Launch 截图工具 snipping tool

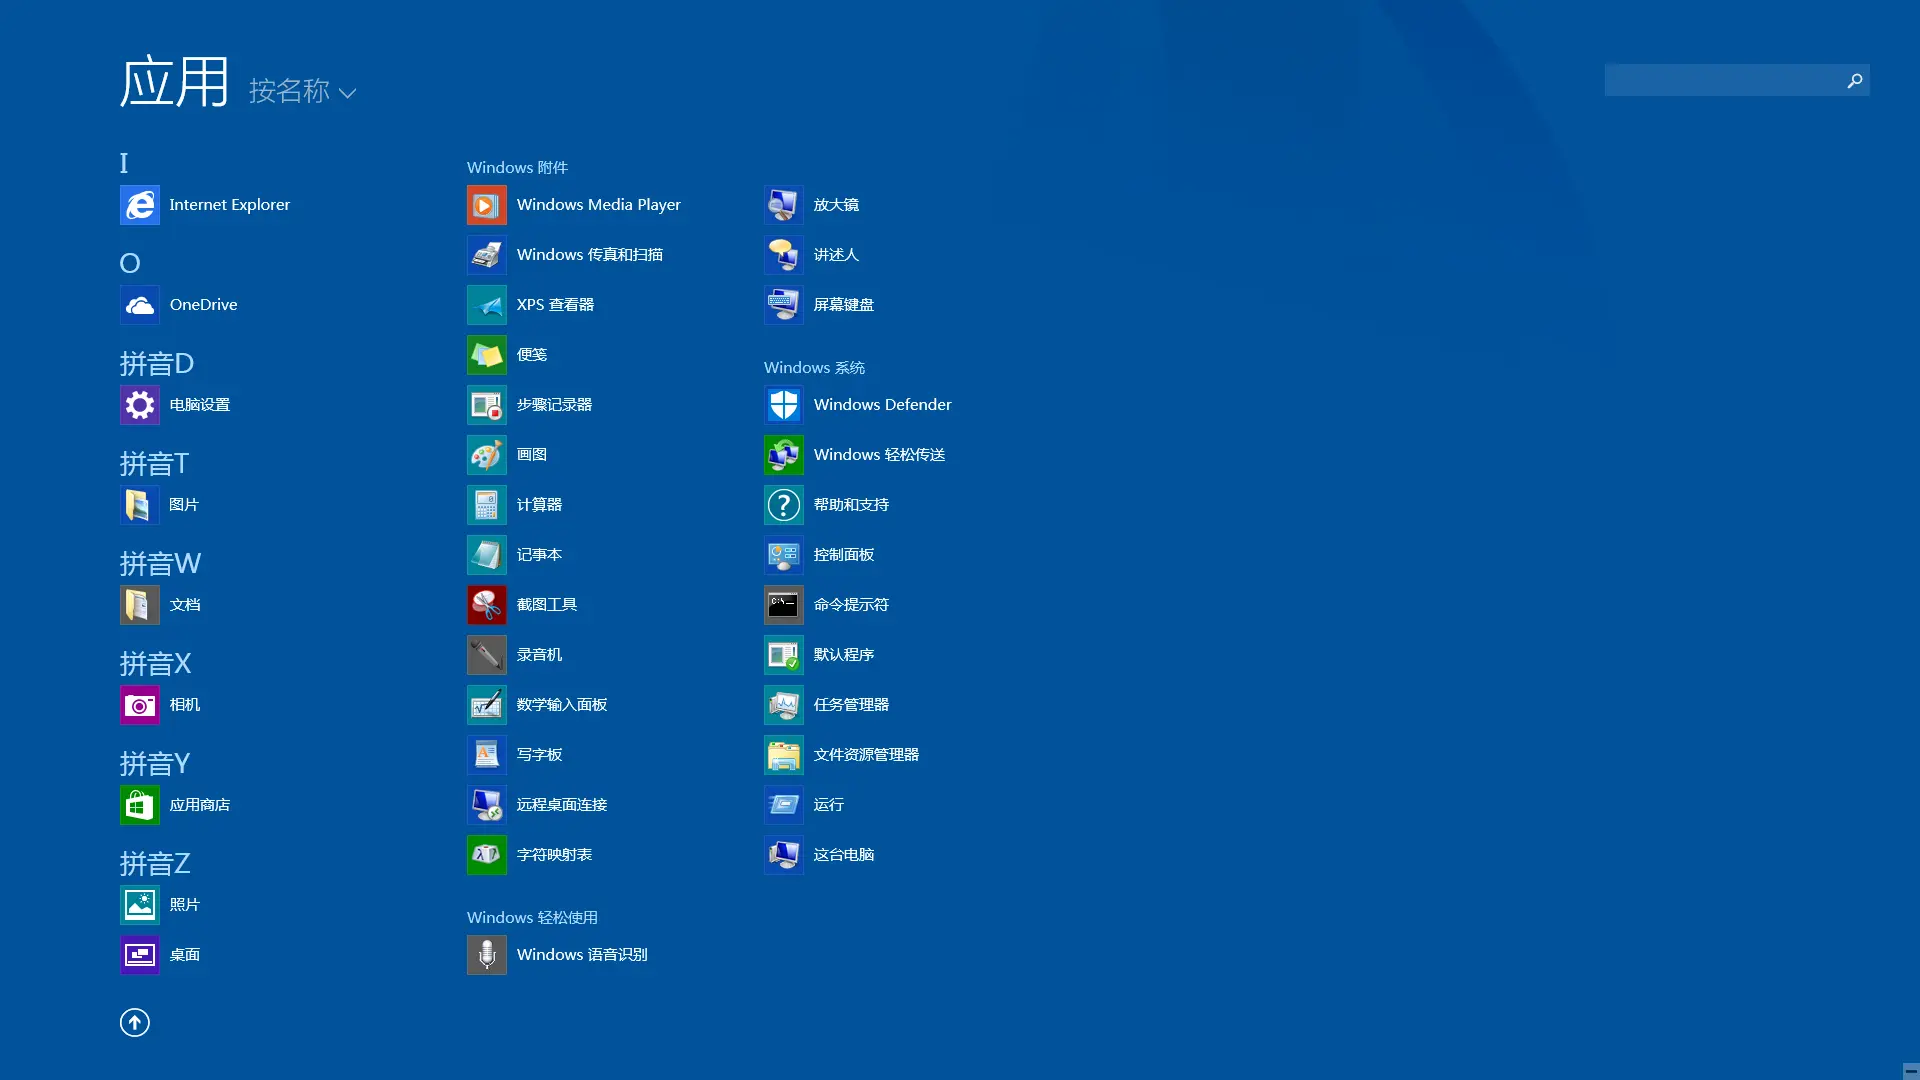tap(545, 604)
